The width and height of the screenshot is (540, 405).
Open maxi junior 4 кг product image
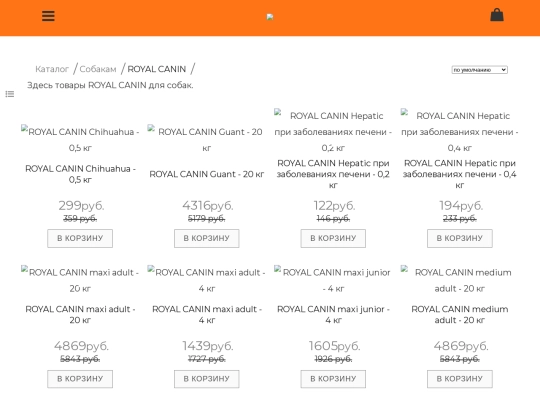click(333, 280)
